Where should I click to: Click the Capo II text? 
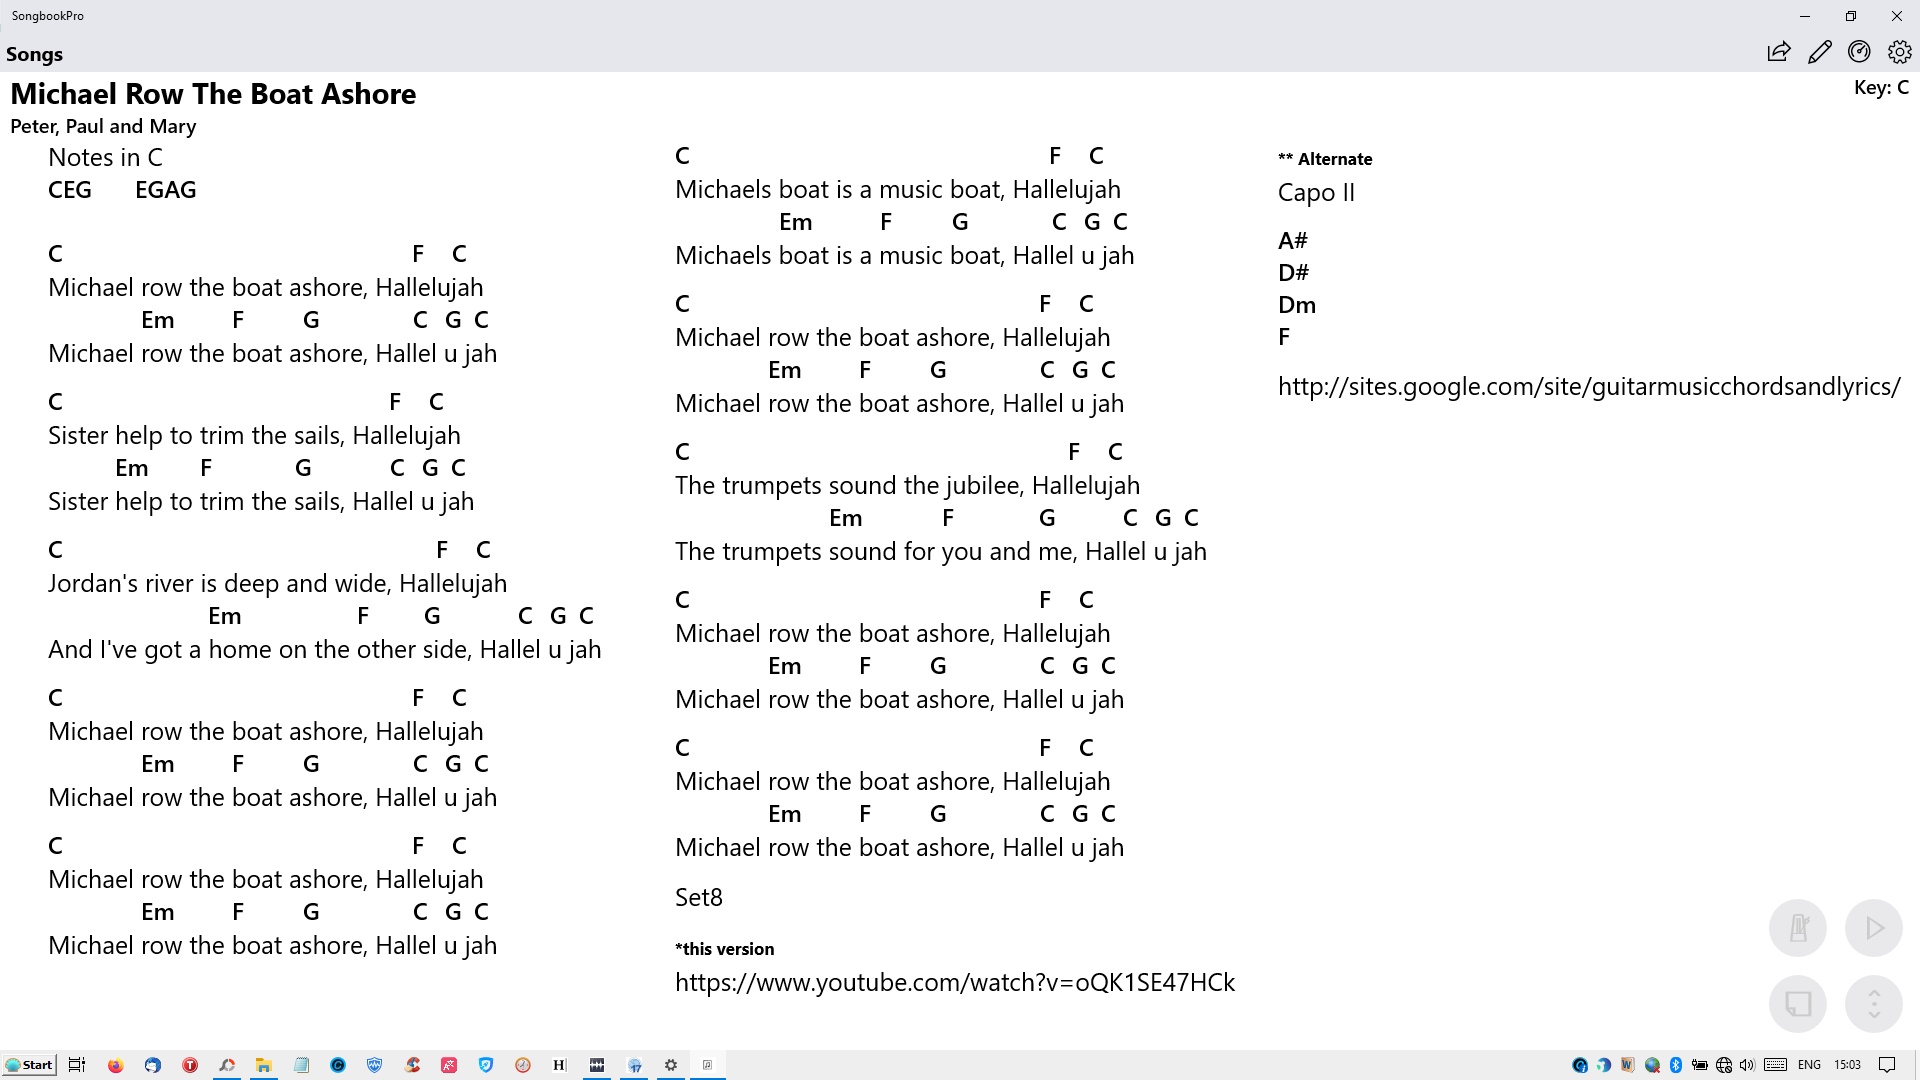pos(1316,192)
